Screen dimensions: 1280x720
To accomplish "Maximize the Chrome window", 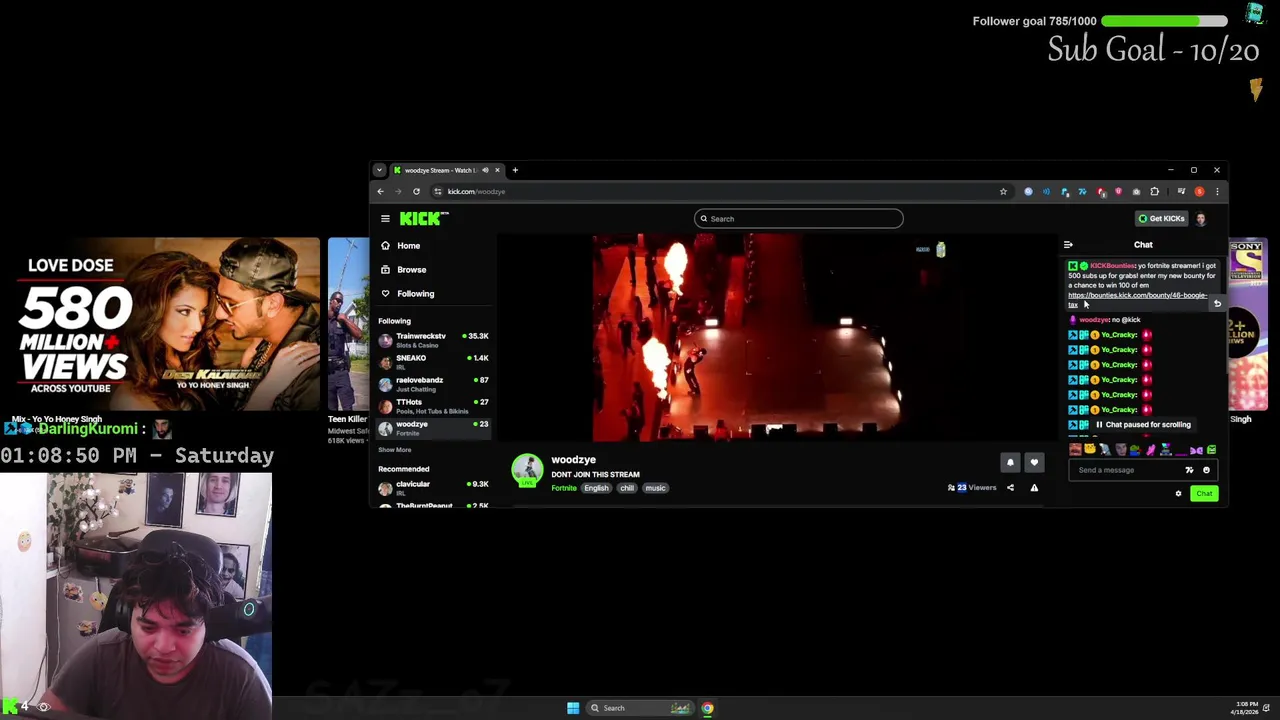I will (1193, 170).
